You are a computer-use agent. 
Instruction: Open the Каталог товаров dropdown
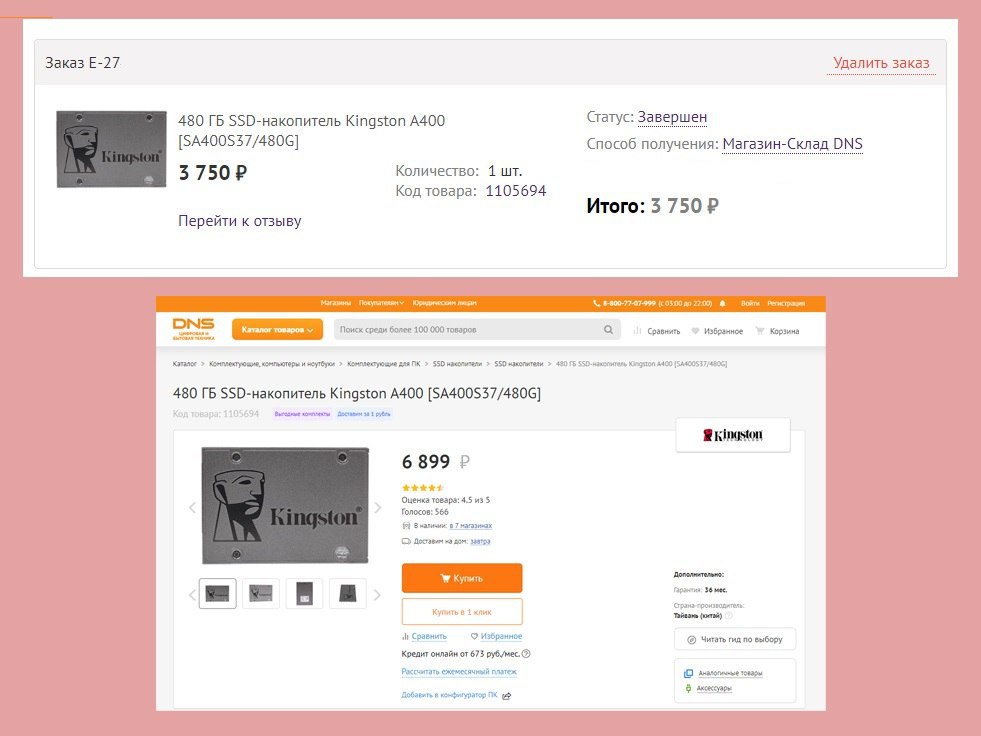(277, 330)
